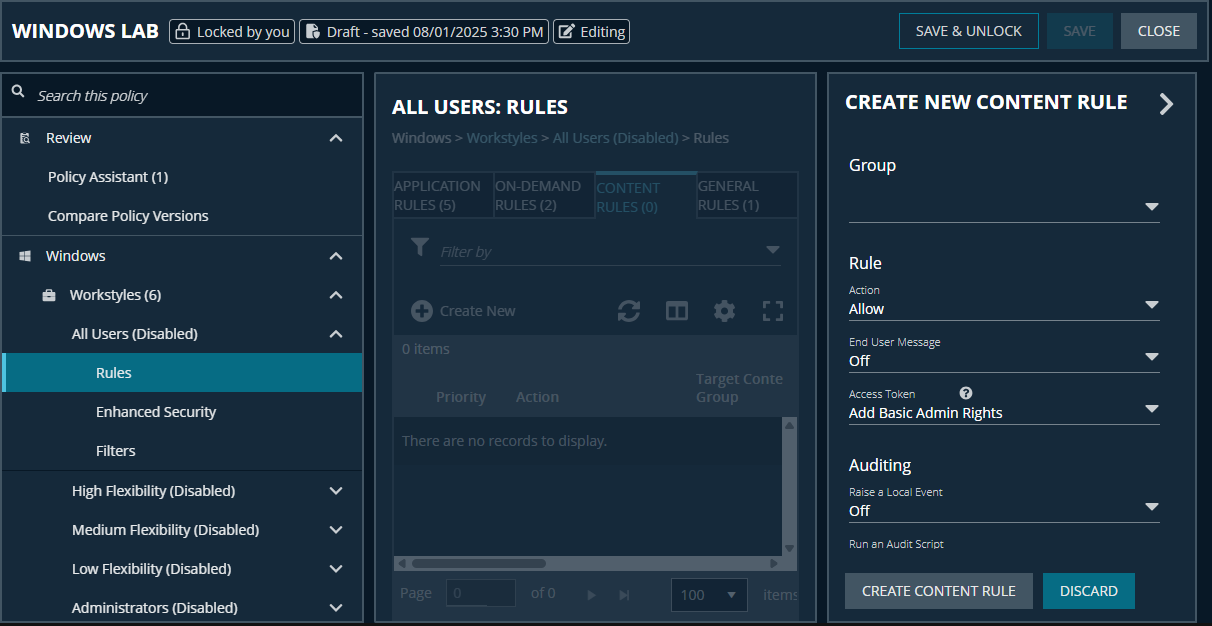Screen dimensions: 1212x626
Task: Click the Page number input field
Action: click(x=480, y=593)
